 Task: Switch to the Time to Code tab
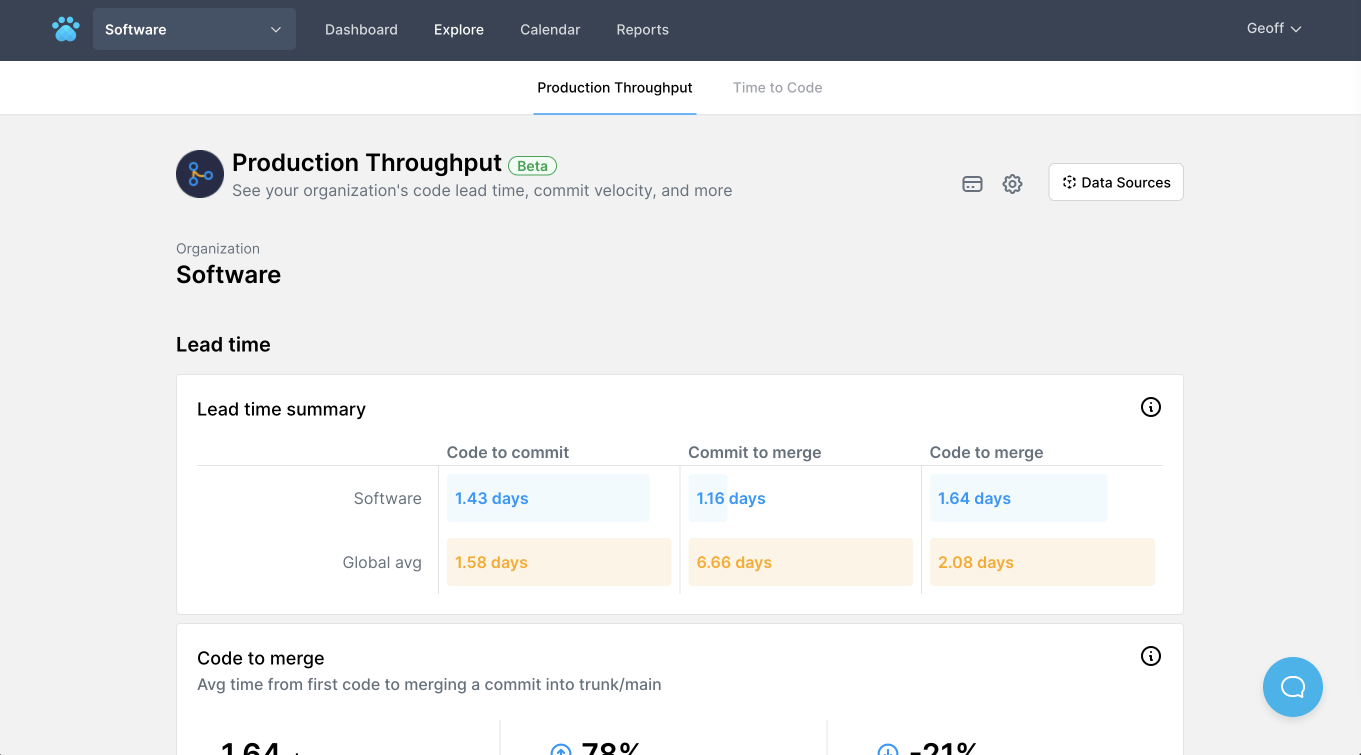pyautogui.click(x=777, y=88)
